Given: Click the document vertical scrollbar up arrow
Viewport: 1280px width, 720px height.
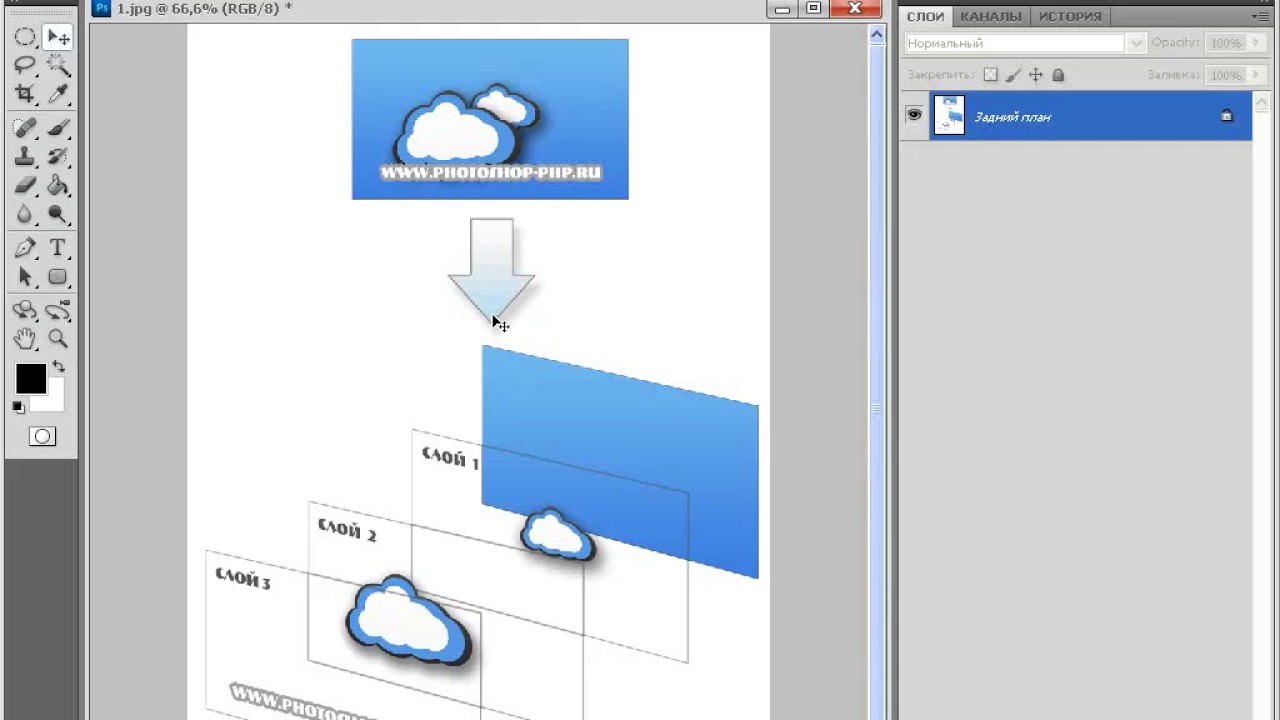Looking at the screenshot, I should click(x=877, y=35).
